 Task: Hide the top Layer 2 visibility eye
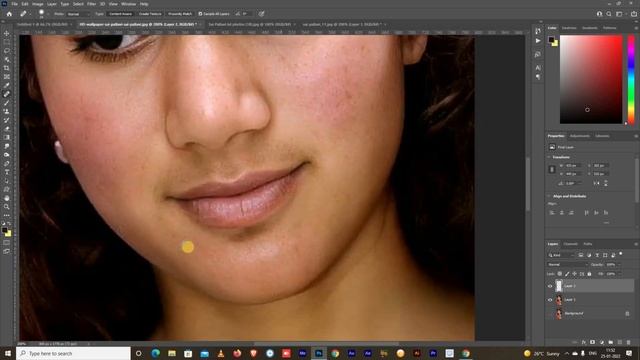click(x=550, y=286)
